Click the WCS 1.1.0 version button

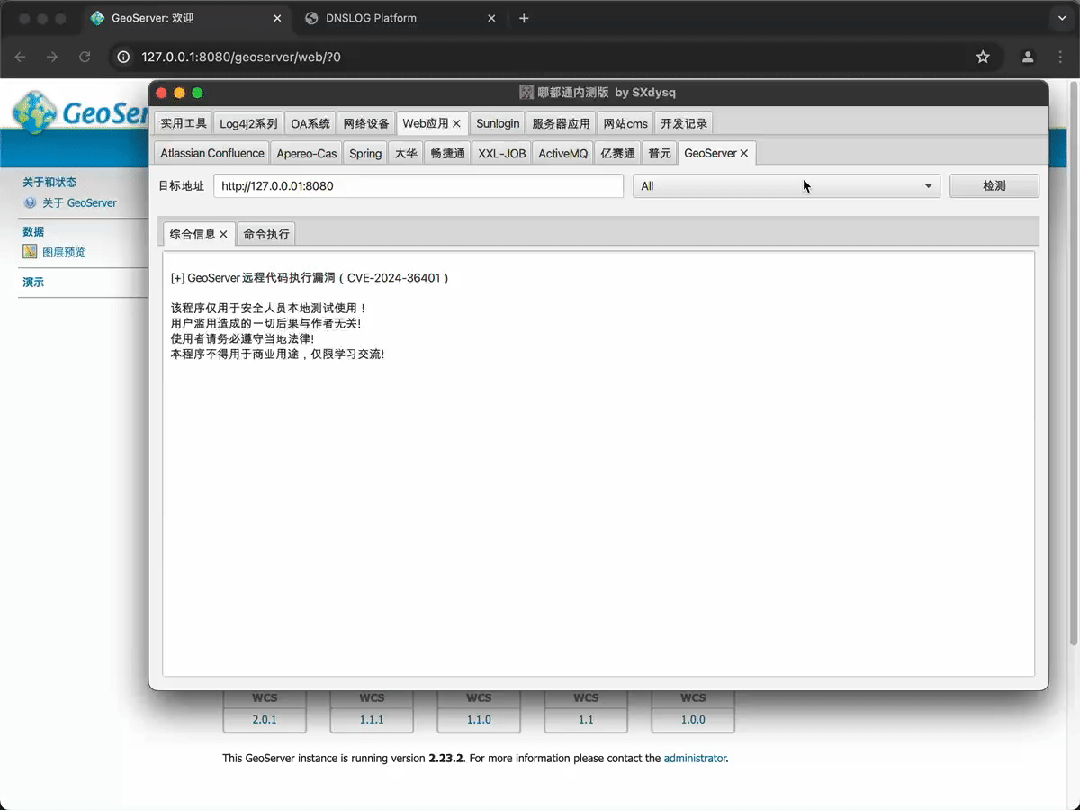coord(479,720)
